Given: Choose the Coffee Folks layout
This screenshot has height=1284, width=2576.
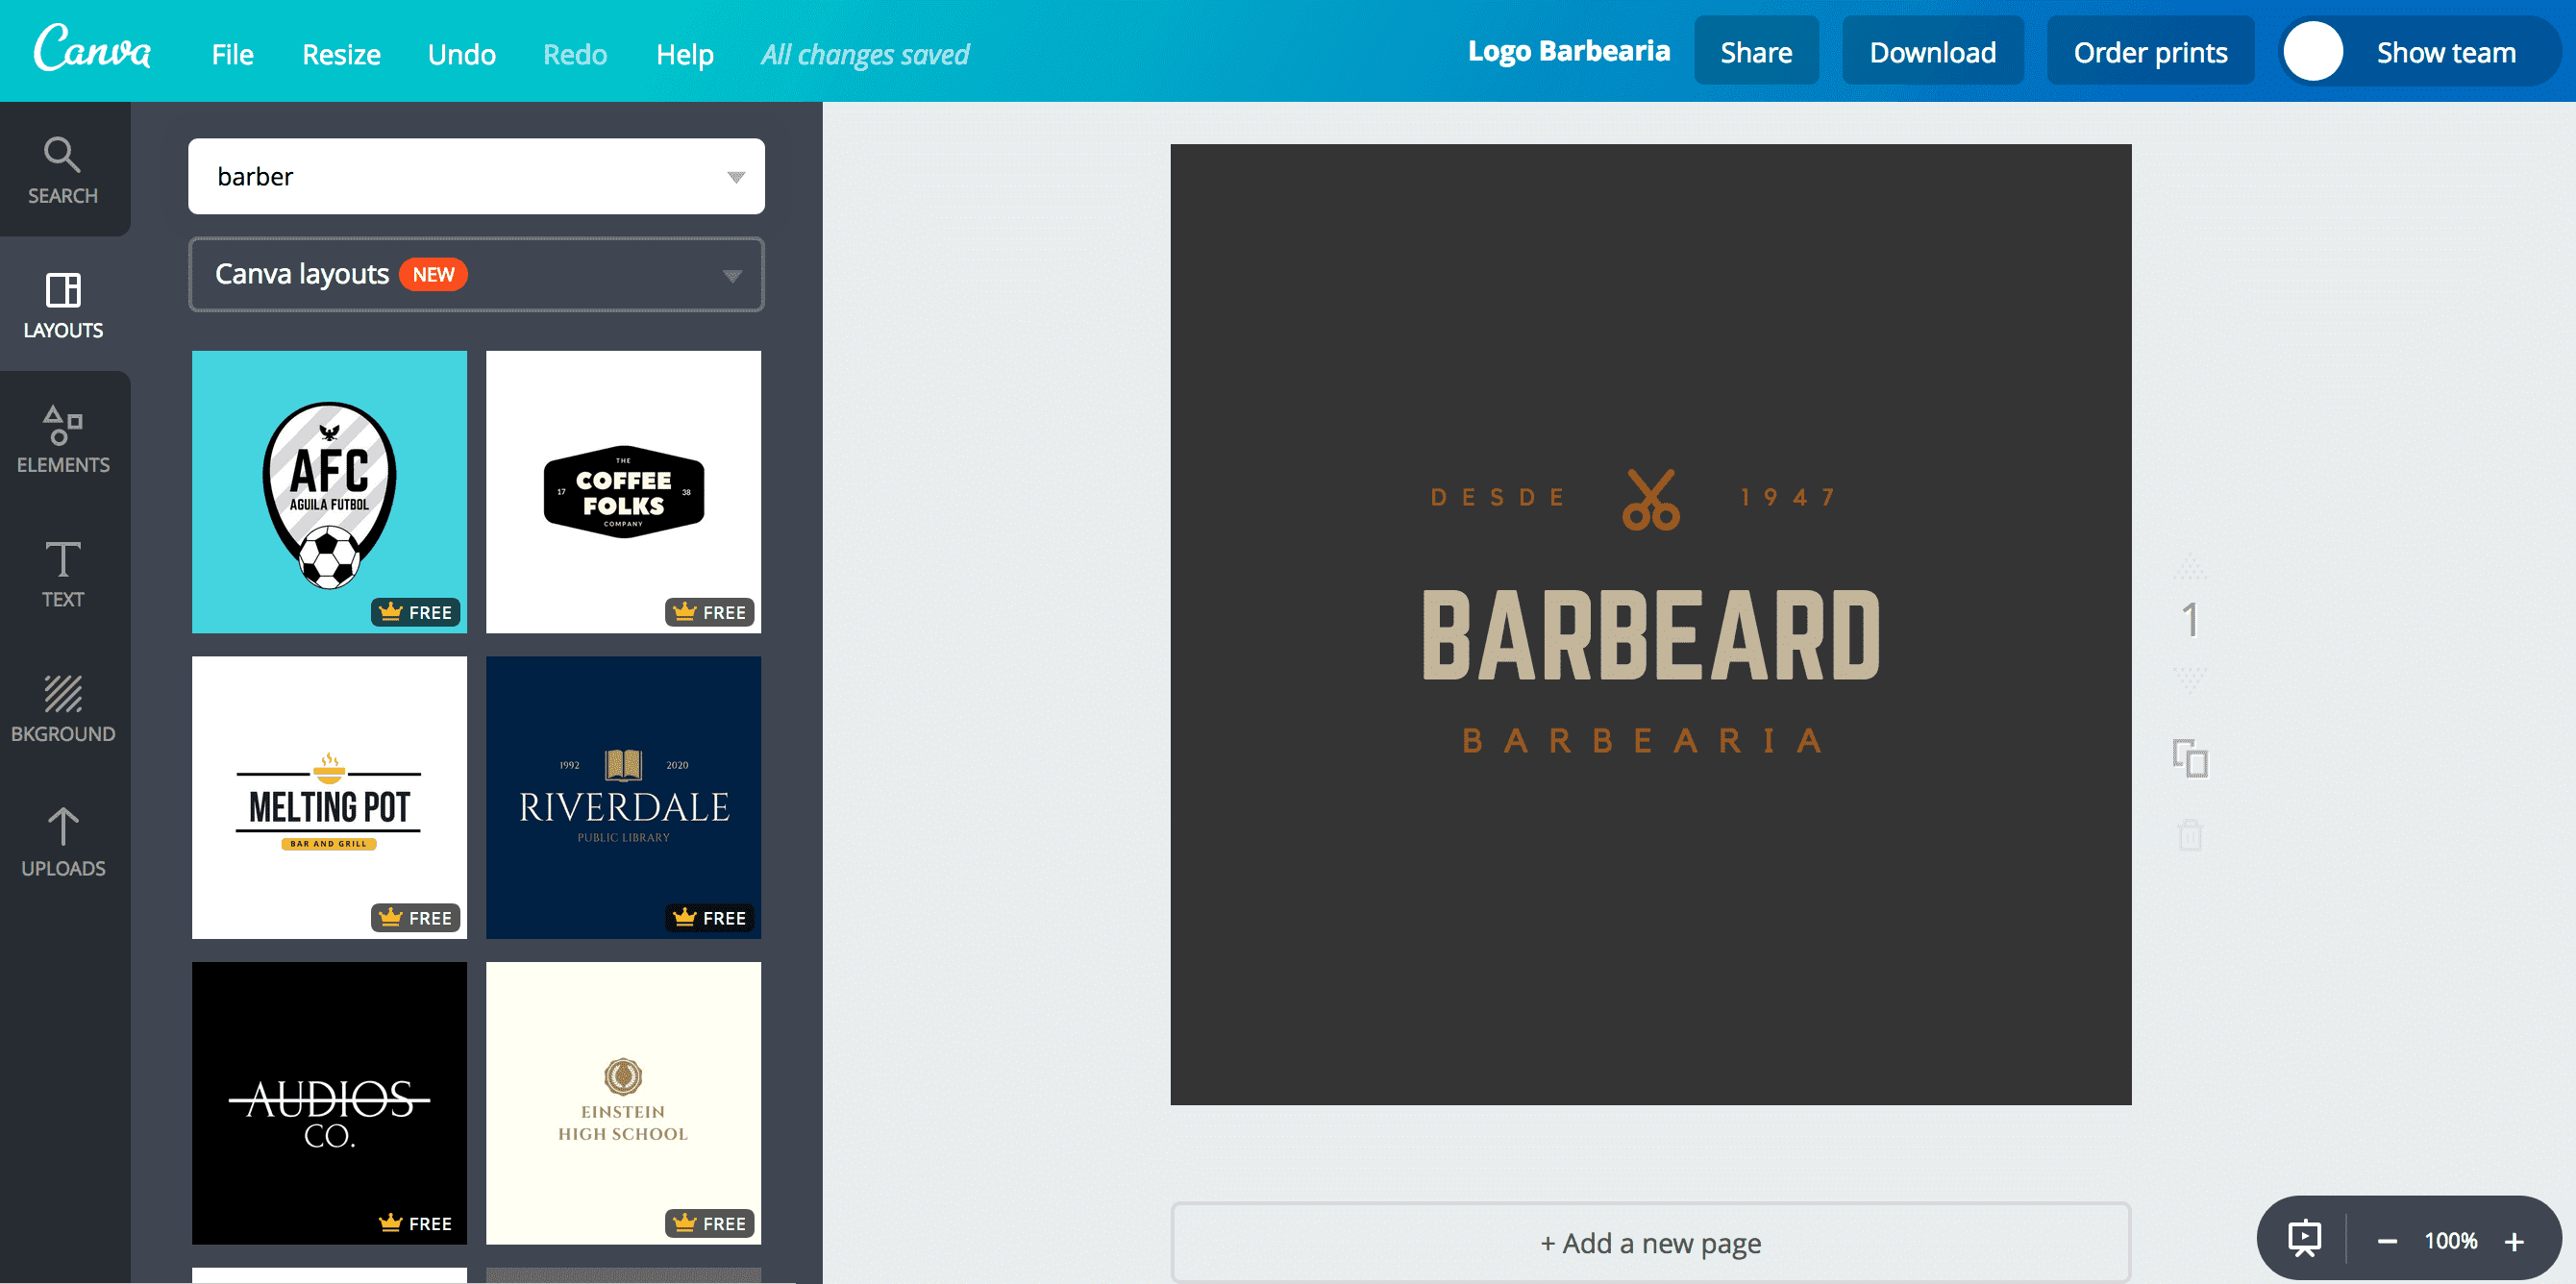Looking at the screenshot, I should click(x=623, y=491).
